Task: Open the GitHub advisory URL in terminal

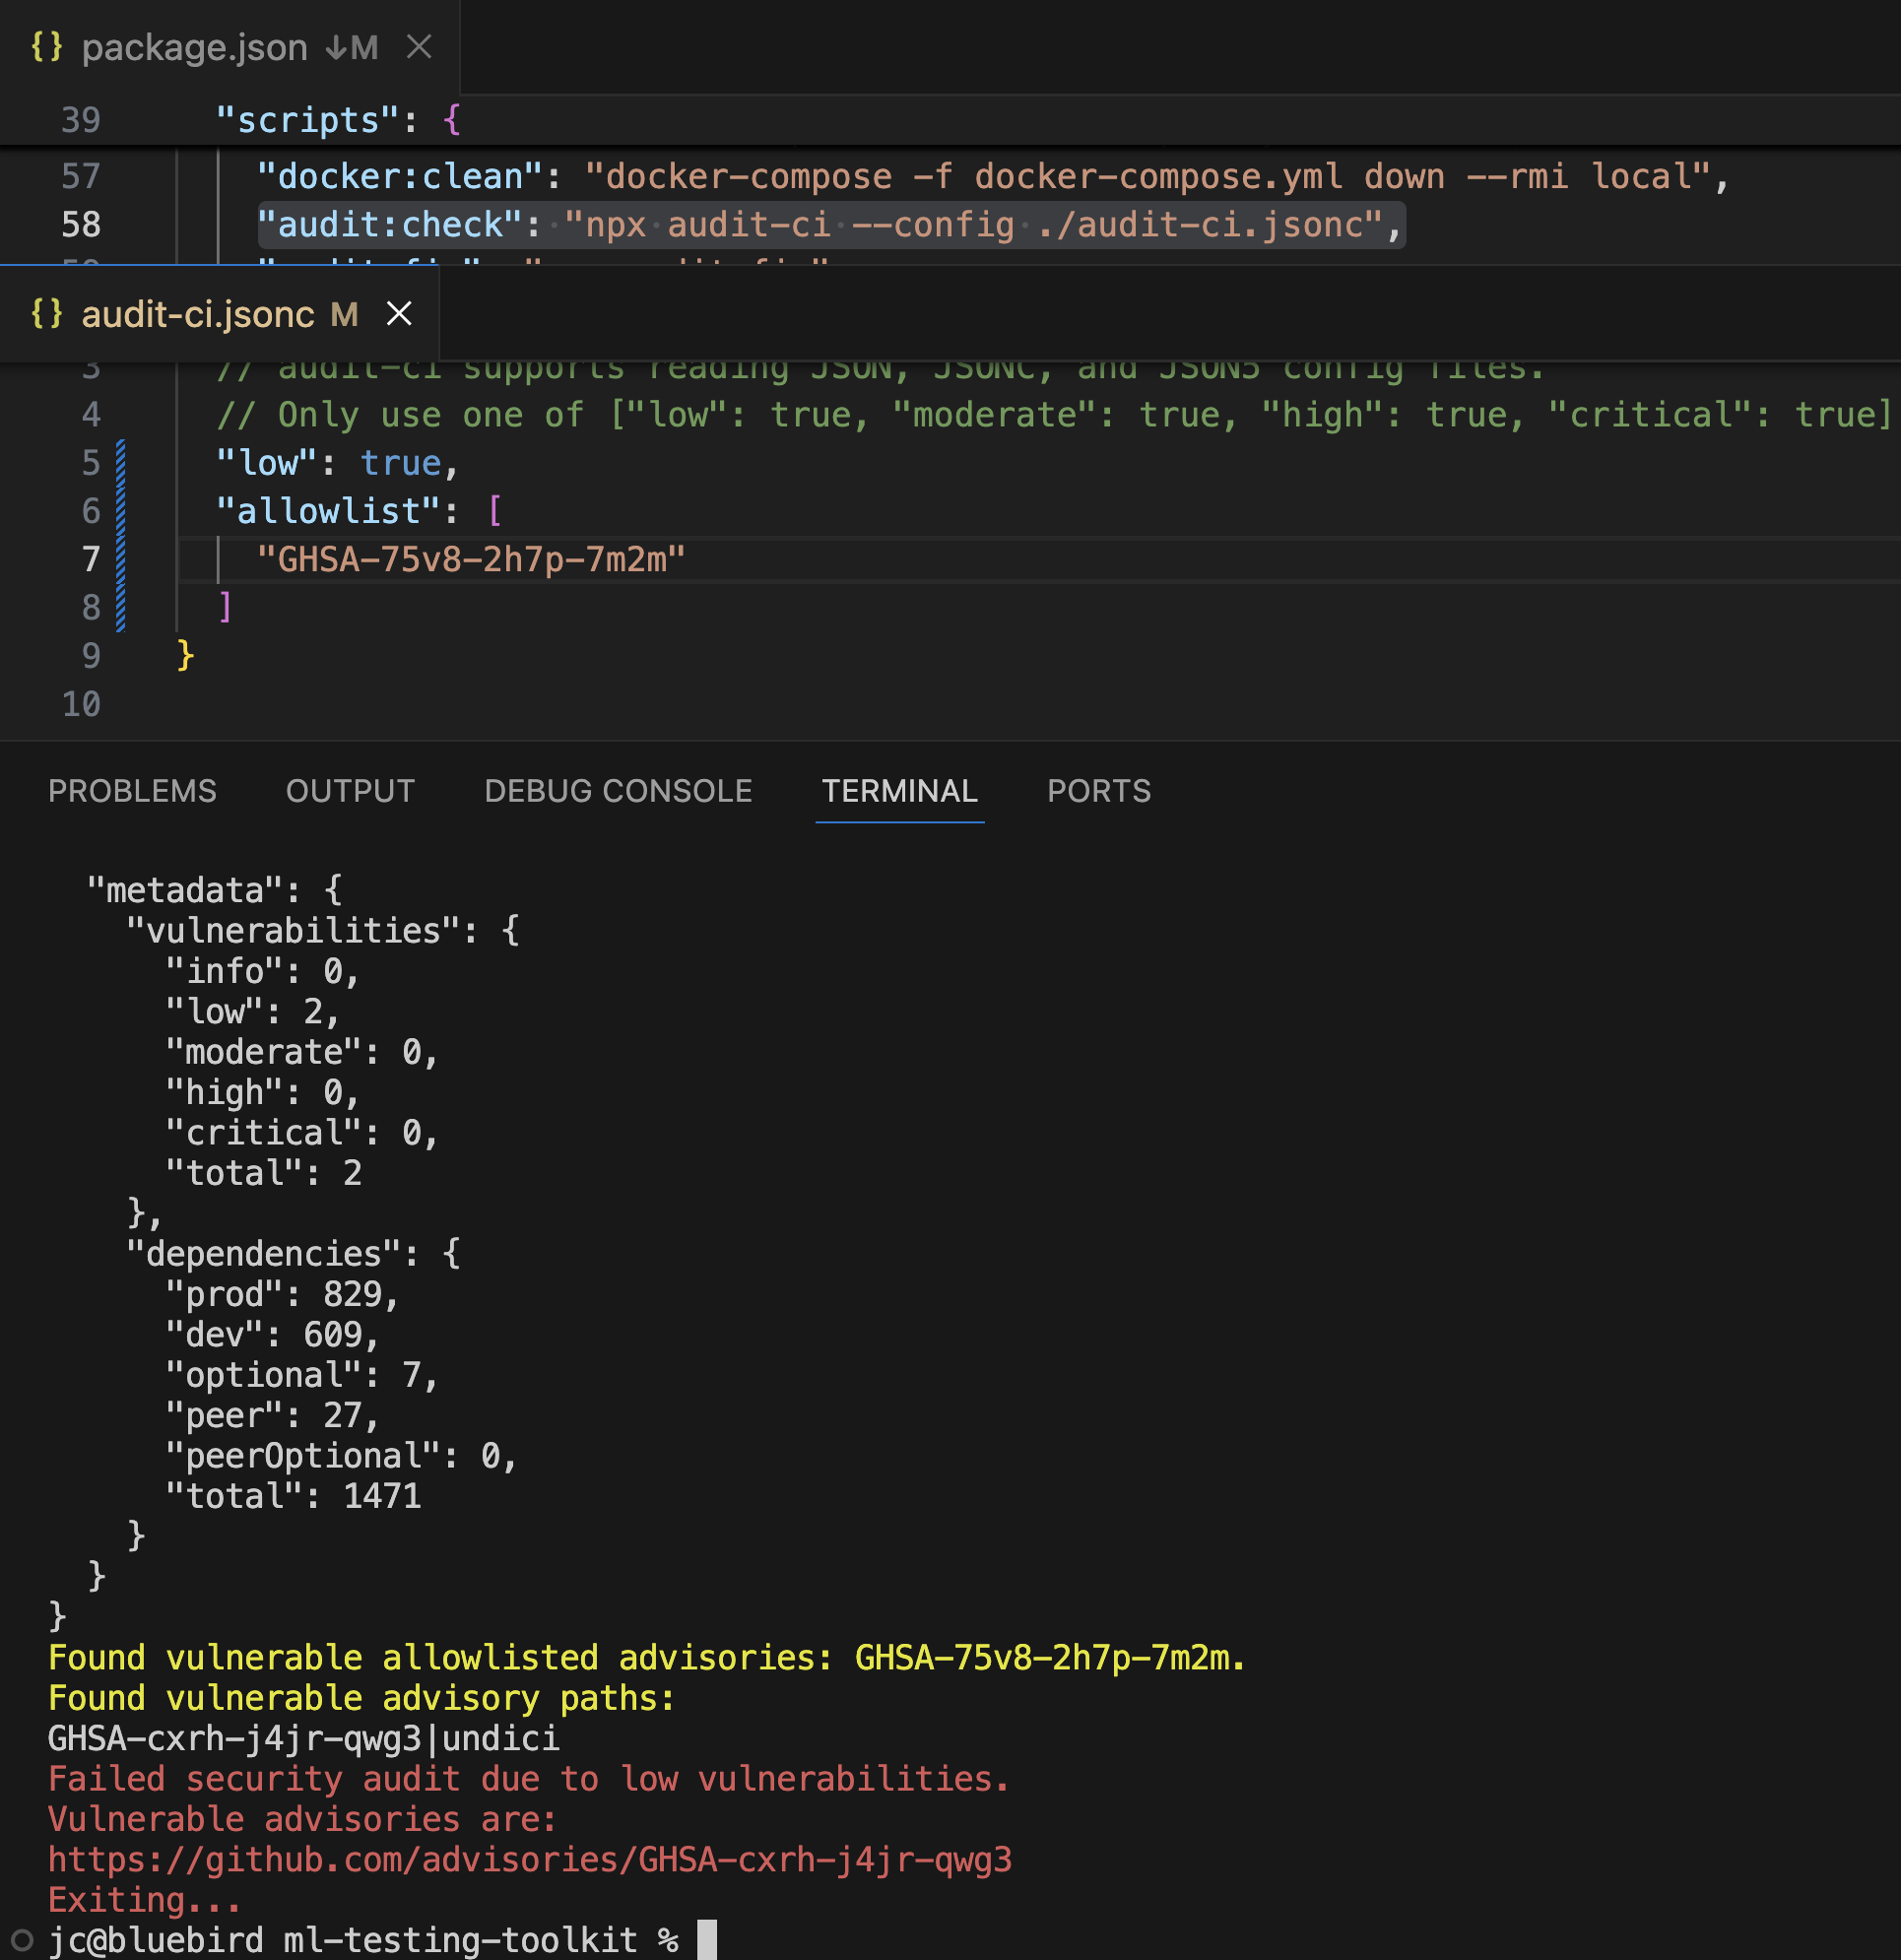Action: pos(530,1859)
